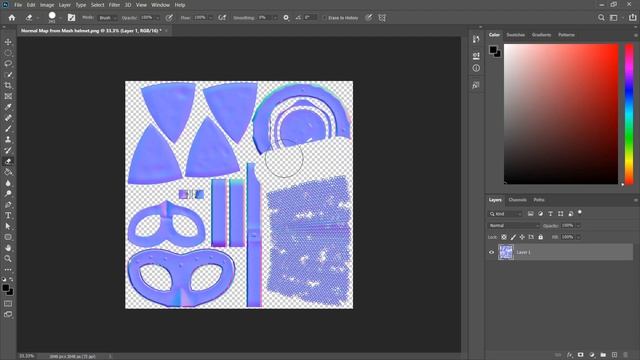Screen dimensions: 640x360
Task: Lock all layer attributes
Action: pos(540,237)
